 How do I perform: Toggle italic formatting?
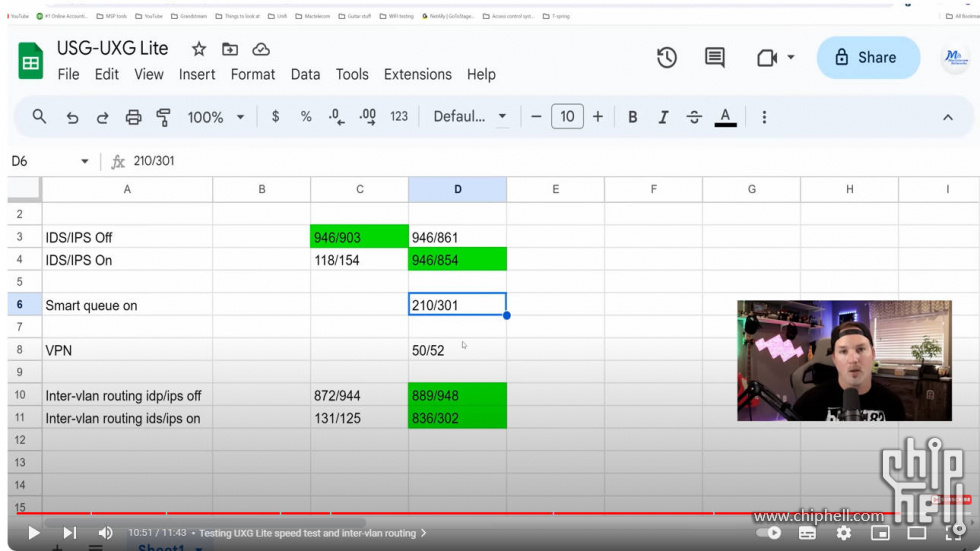(x=663, y=117)
